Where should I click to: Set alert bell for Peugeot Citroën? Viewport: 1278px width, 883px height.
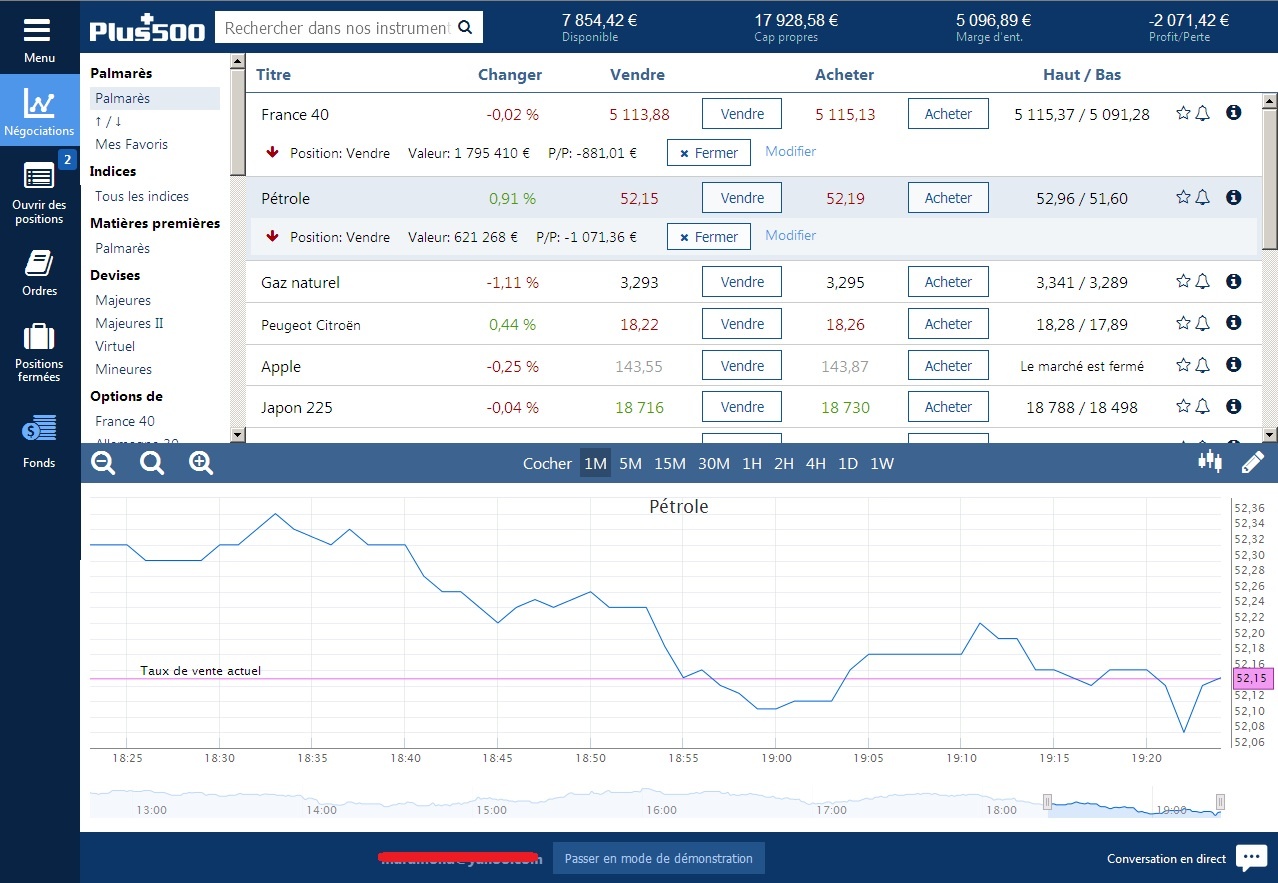click(1203, 323)
